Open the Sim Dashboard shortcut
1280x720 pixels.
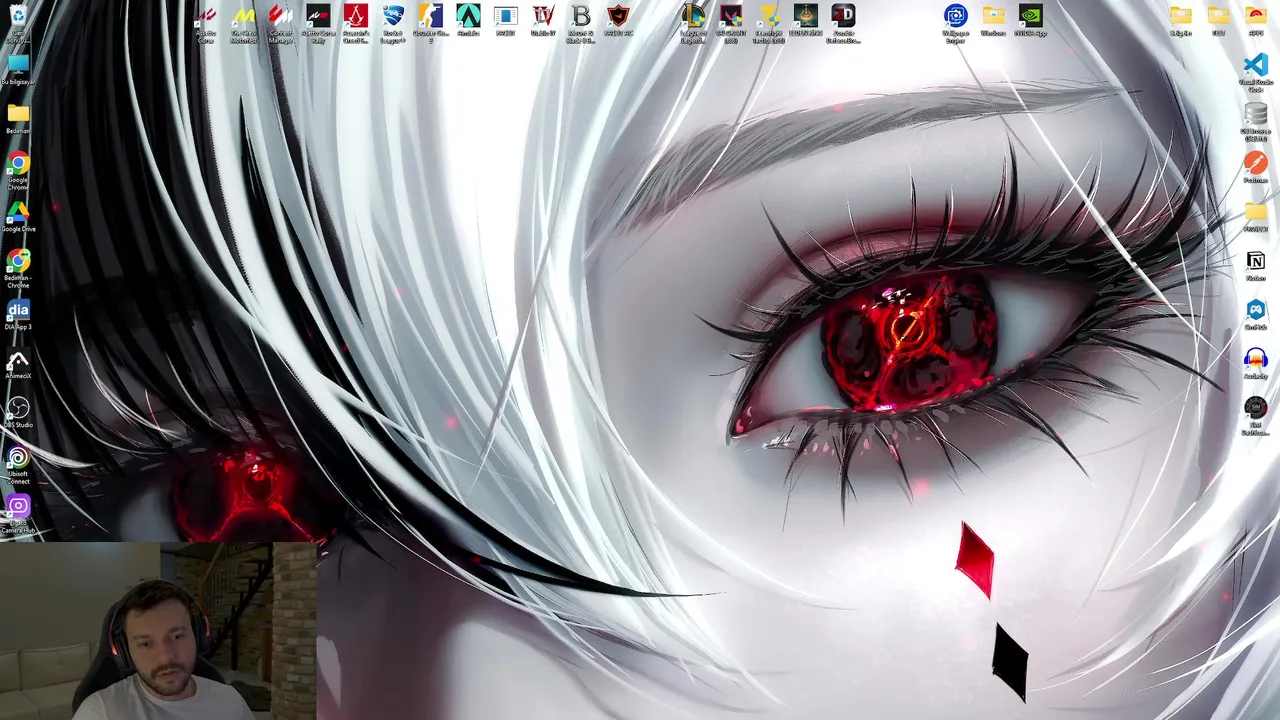(1256, 417)
